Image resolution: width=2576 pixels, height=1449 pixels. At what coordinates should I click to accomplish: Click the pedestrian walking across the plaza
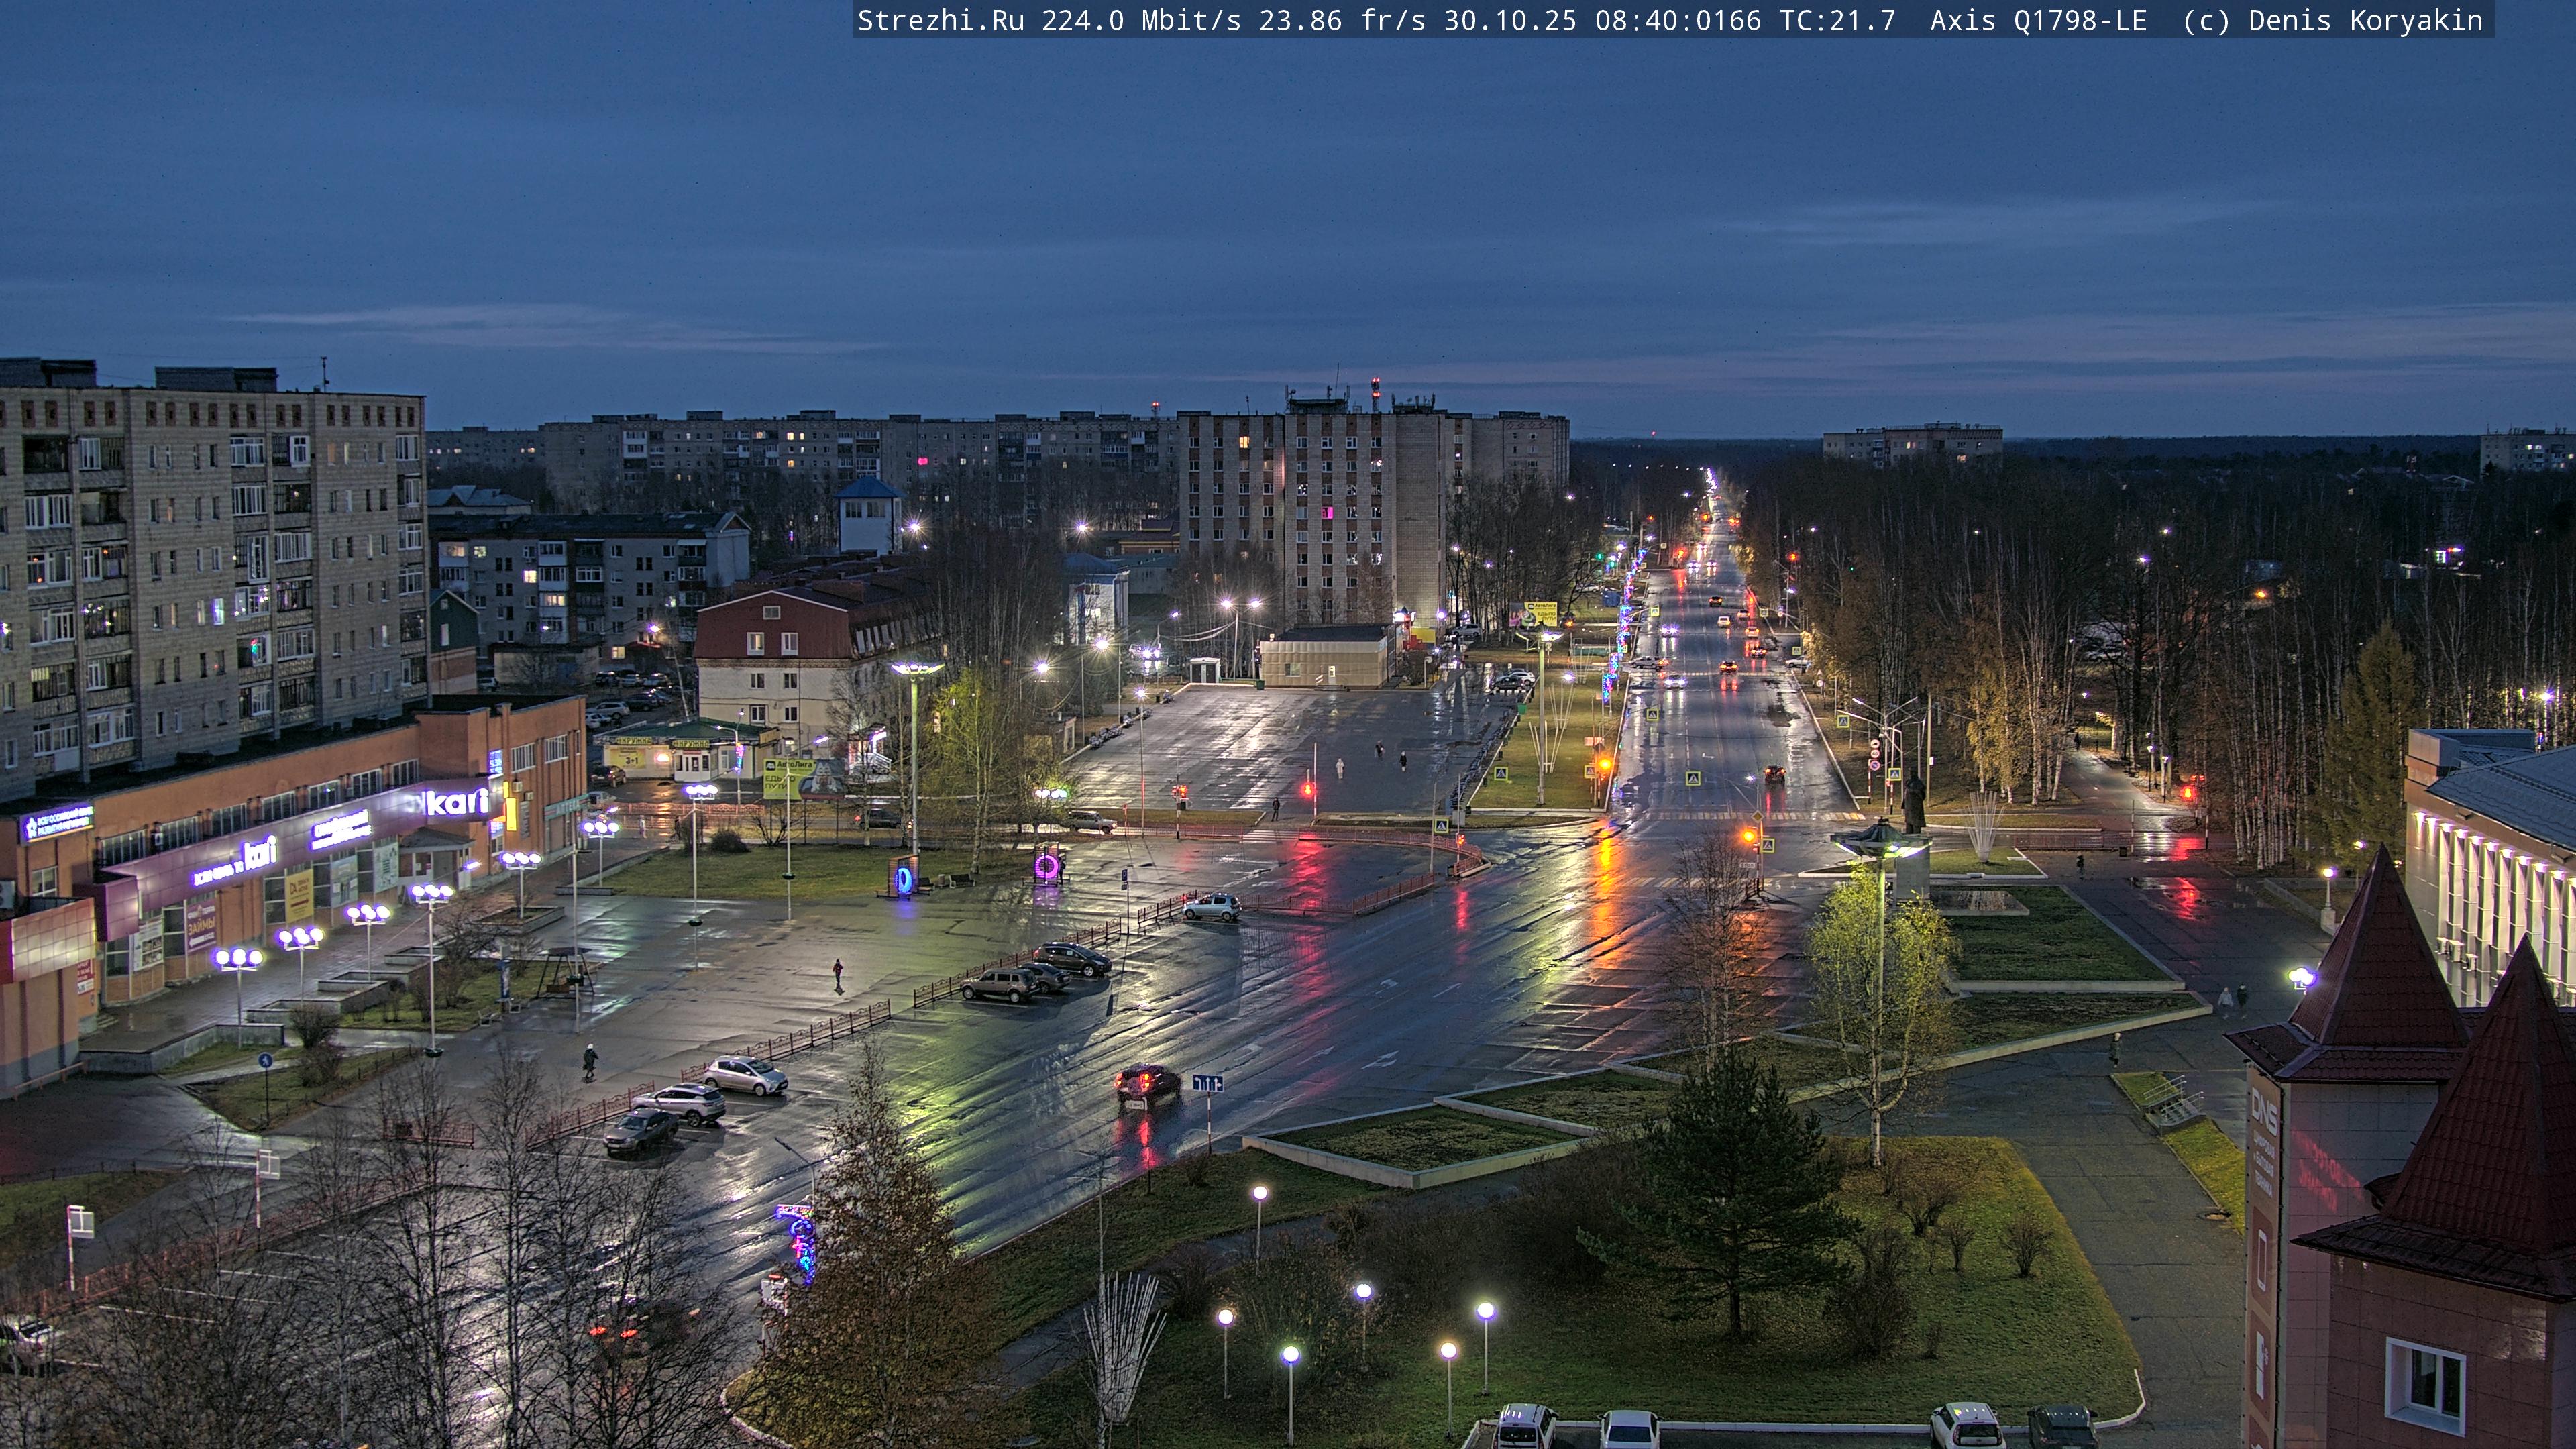838,972
